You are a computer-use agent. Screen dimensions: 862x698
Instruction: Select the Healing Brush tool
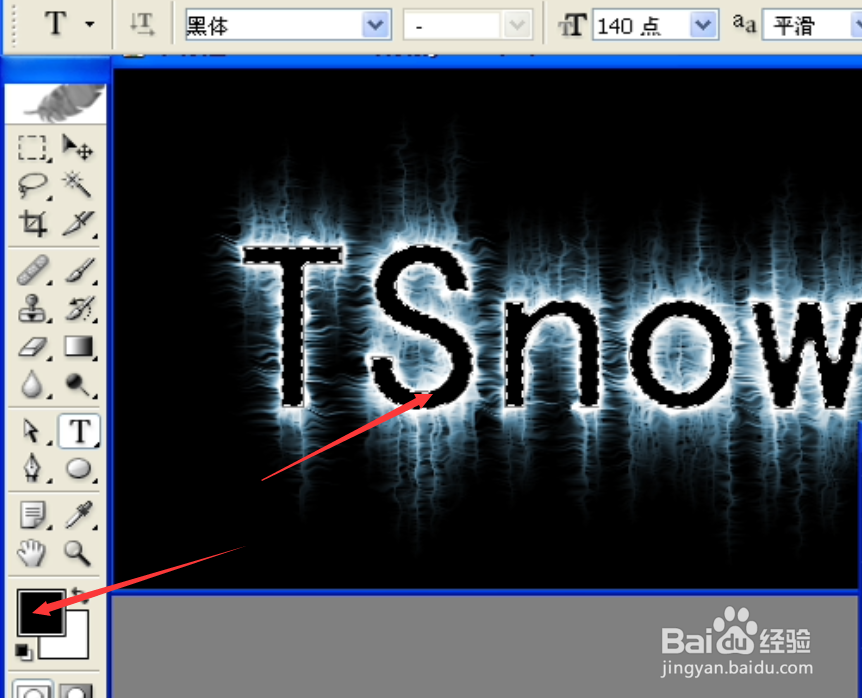point(32,270)
